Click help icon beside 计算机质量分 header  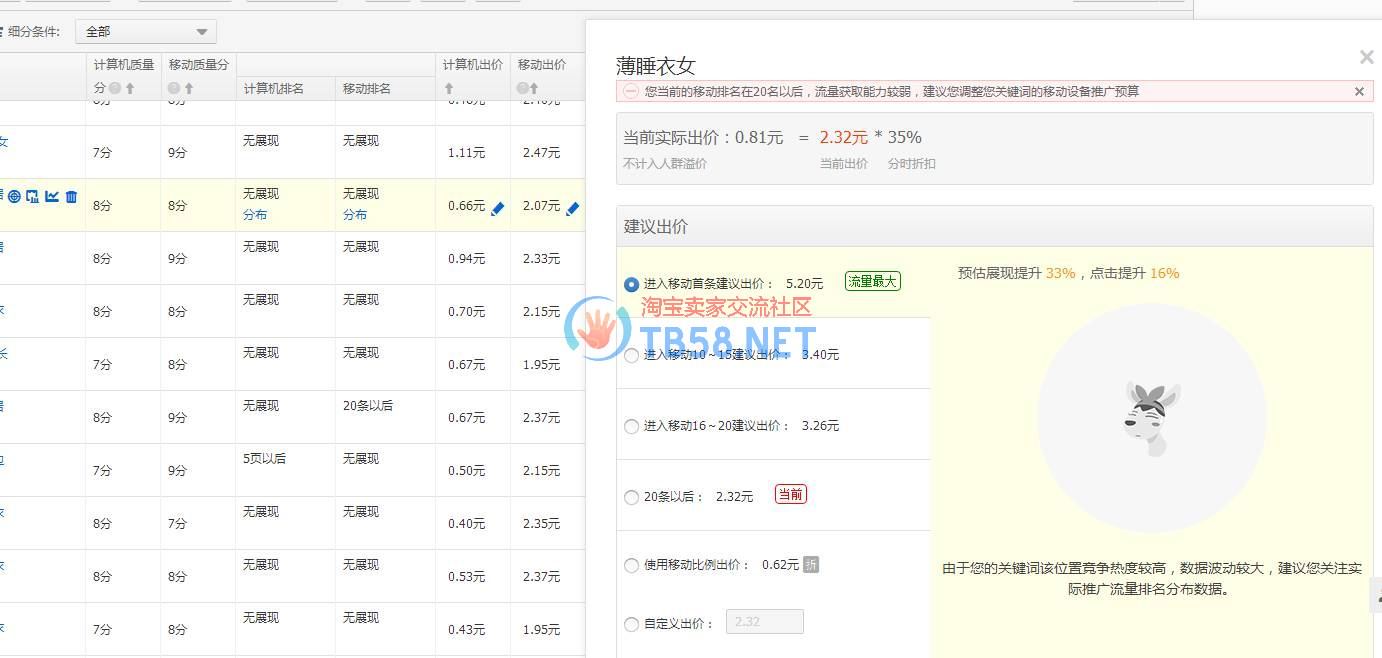[x=115, y=89]
